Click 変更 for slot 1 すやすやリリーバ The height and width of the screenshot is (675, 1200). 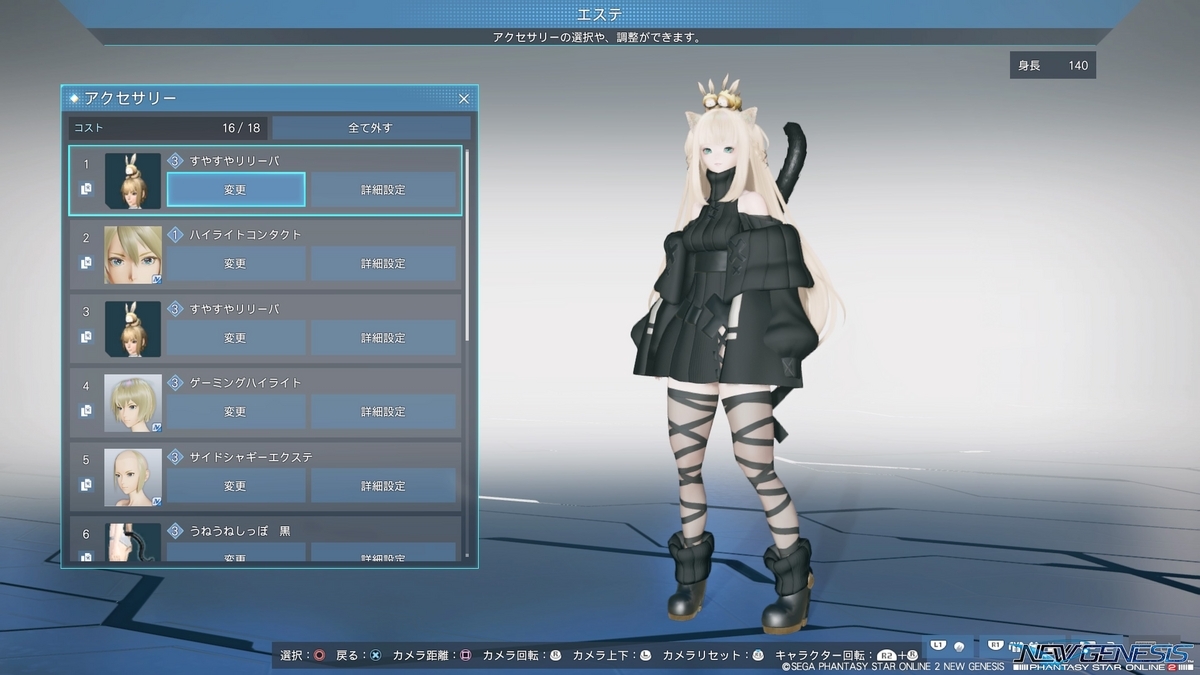(x=235, y=190)
